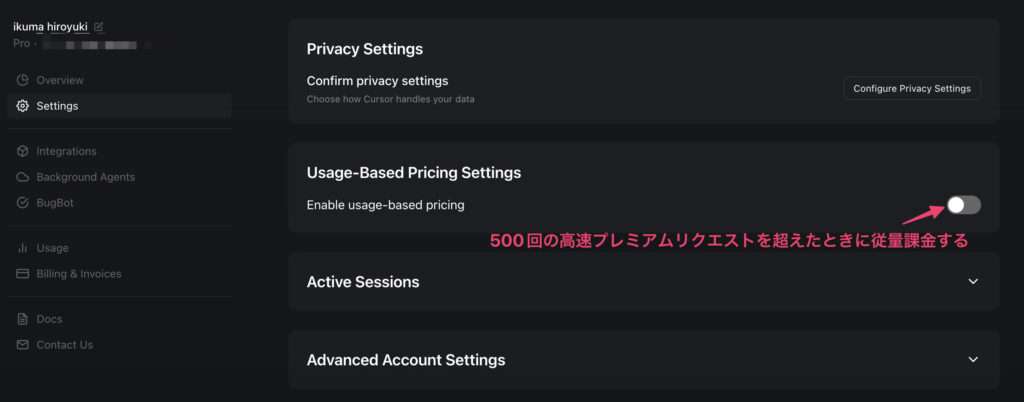Click the Settings gear icon in sidebar

[x=23, y=106]
